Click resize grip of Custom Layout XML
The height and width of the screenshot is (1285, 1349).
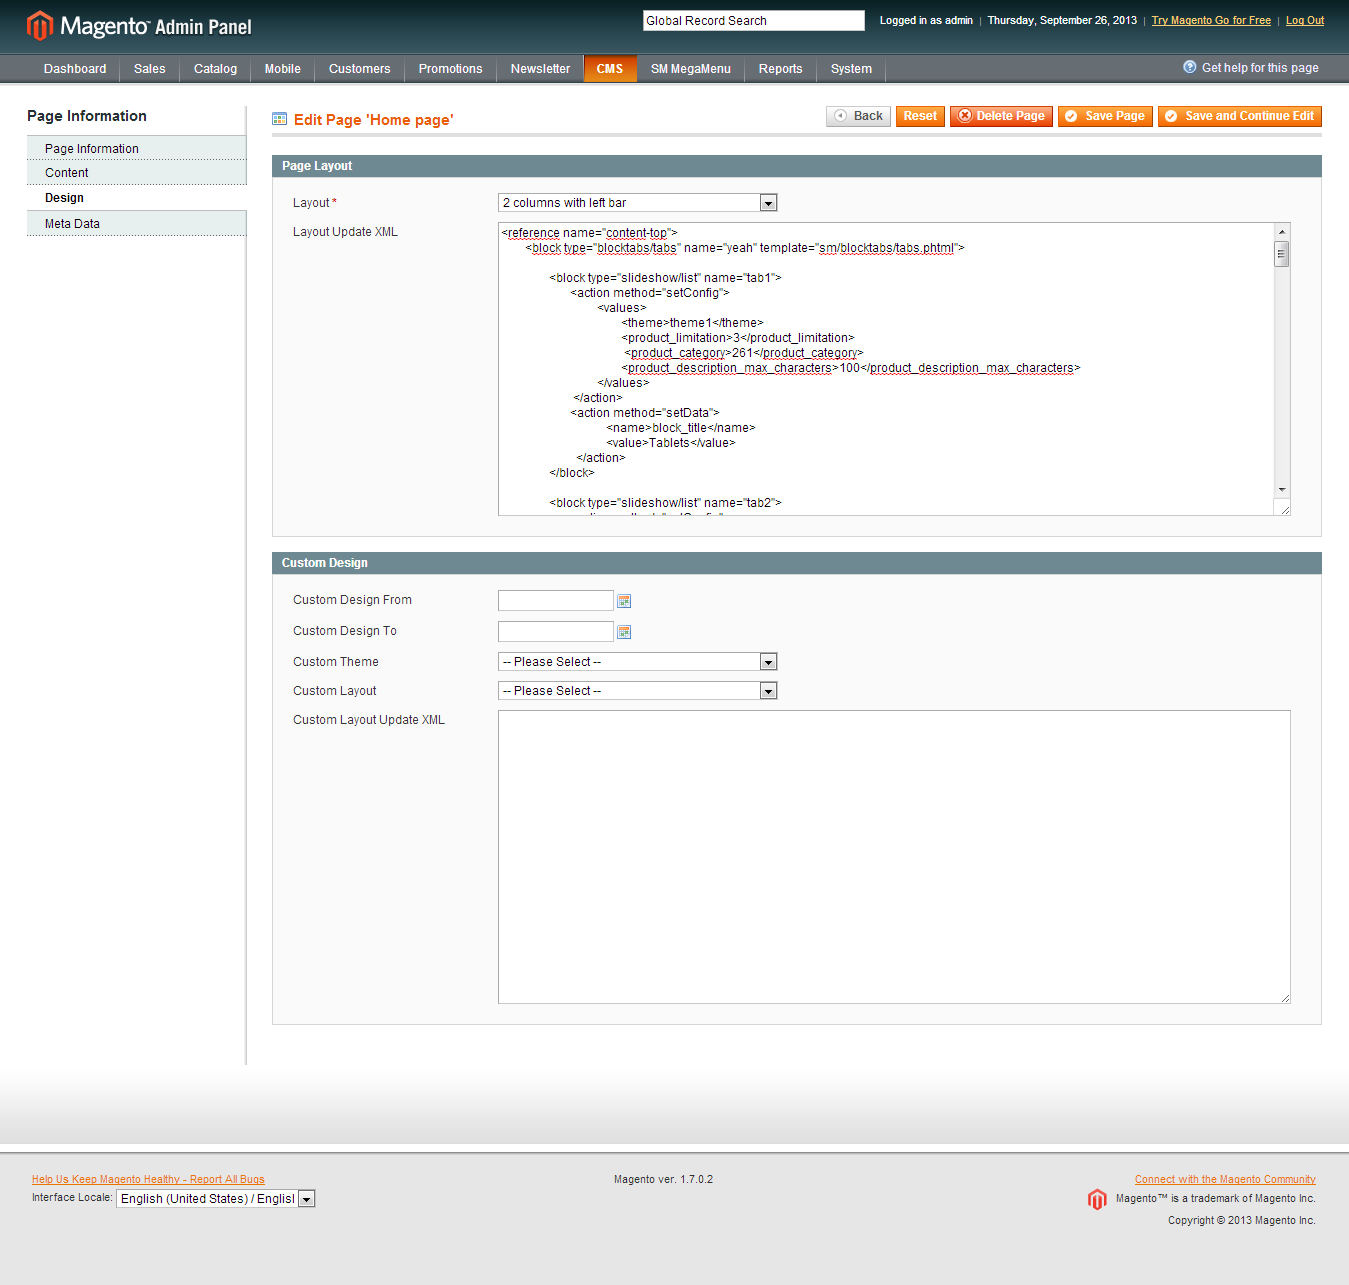coord(1285,998)
